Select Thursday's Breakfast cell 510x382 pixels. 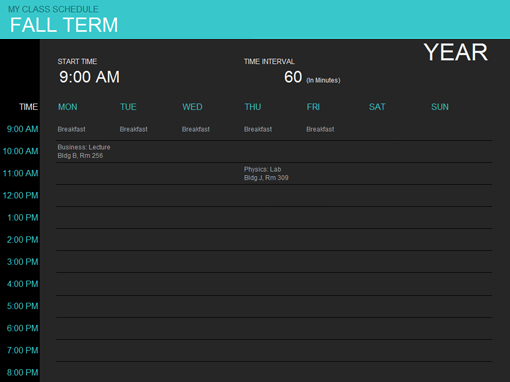click(258, 129)
